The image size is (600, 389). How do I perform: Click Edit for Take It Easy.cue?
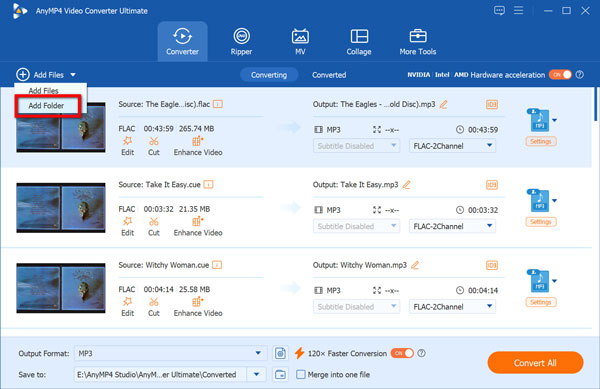[x=127, y=226]
